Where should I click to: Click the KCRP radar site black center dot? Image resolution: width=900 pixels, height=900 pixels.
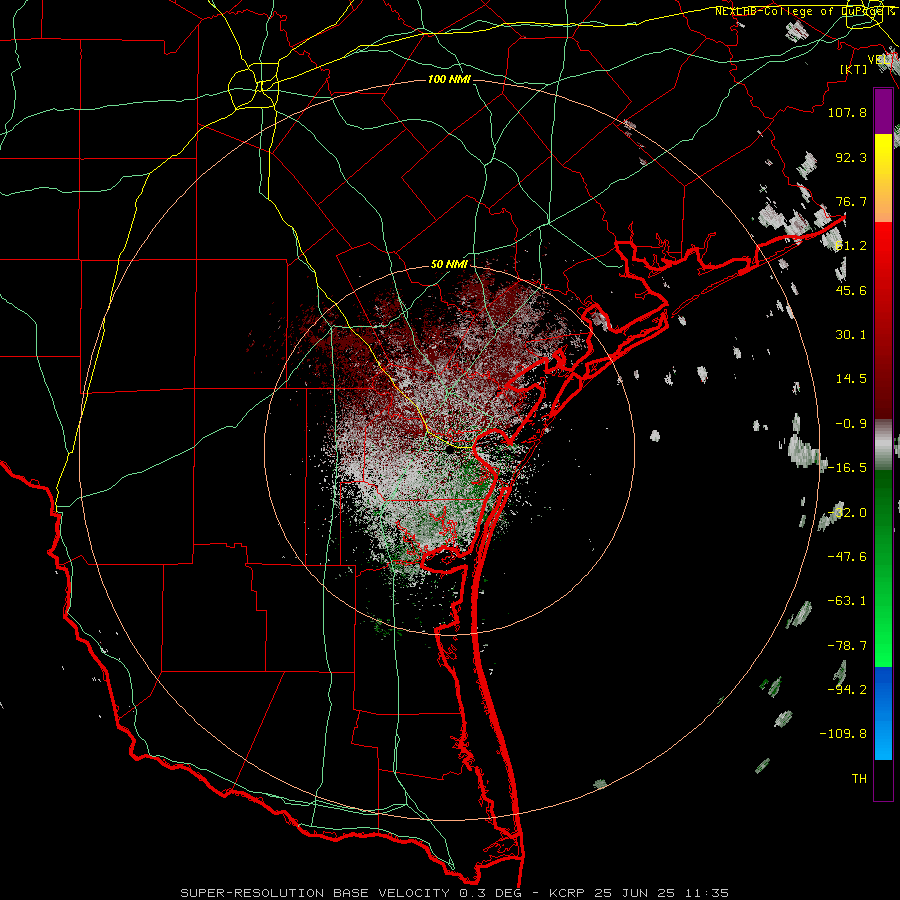point(450,449)
